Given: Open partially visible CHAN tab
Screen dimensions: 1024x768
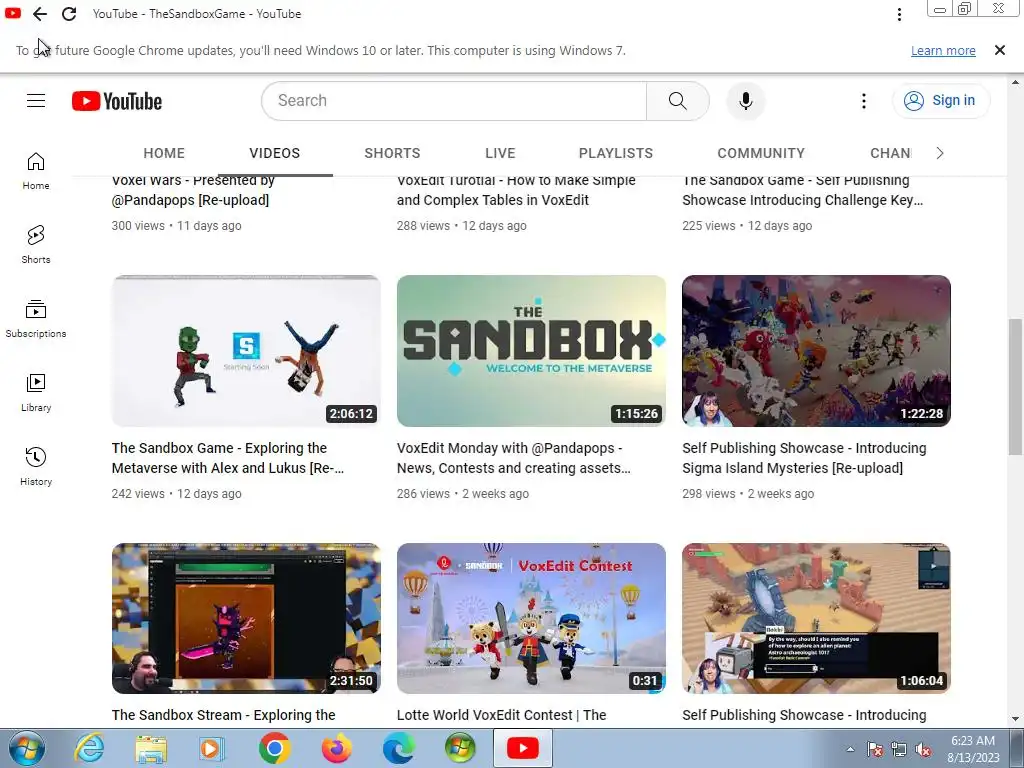Looking at the screenshot, I should click(x=891, y=153).
